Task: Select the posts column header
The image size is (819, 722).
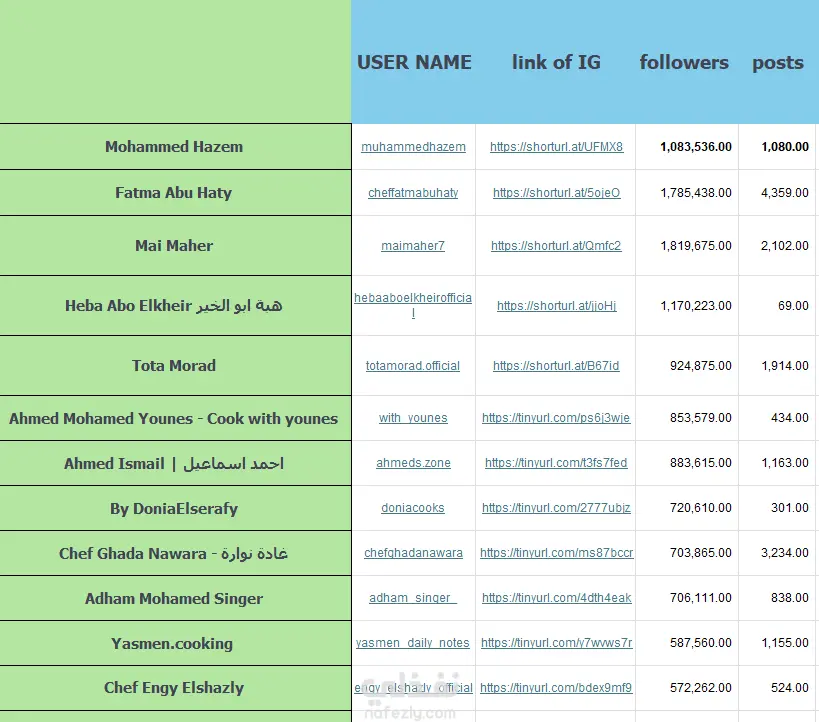Action: coord(778,62)
